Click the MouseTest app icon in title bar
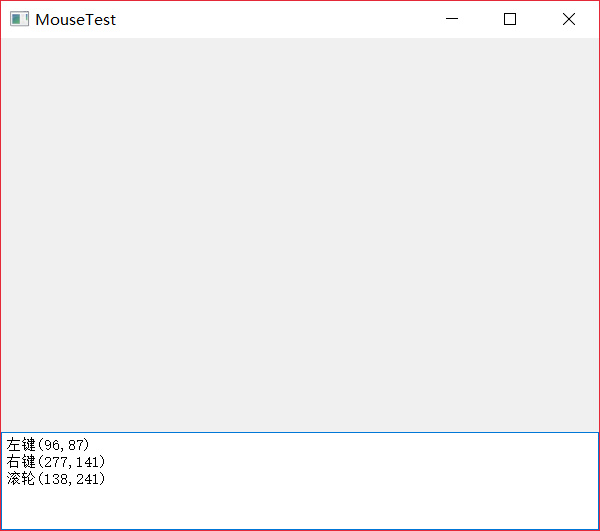This screenshot has height=531, width=600. [x=19, y=19]
